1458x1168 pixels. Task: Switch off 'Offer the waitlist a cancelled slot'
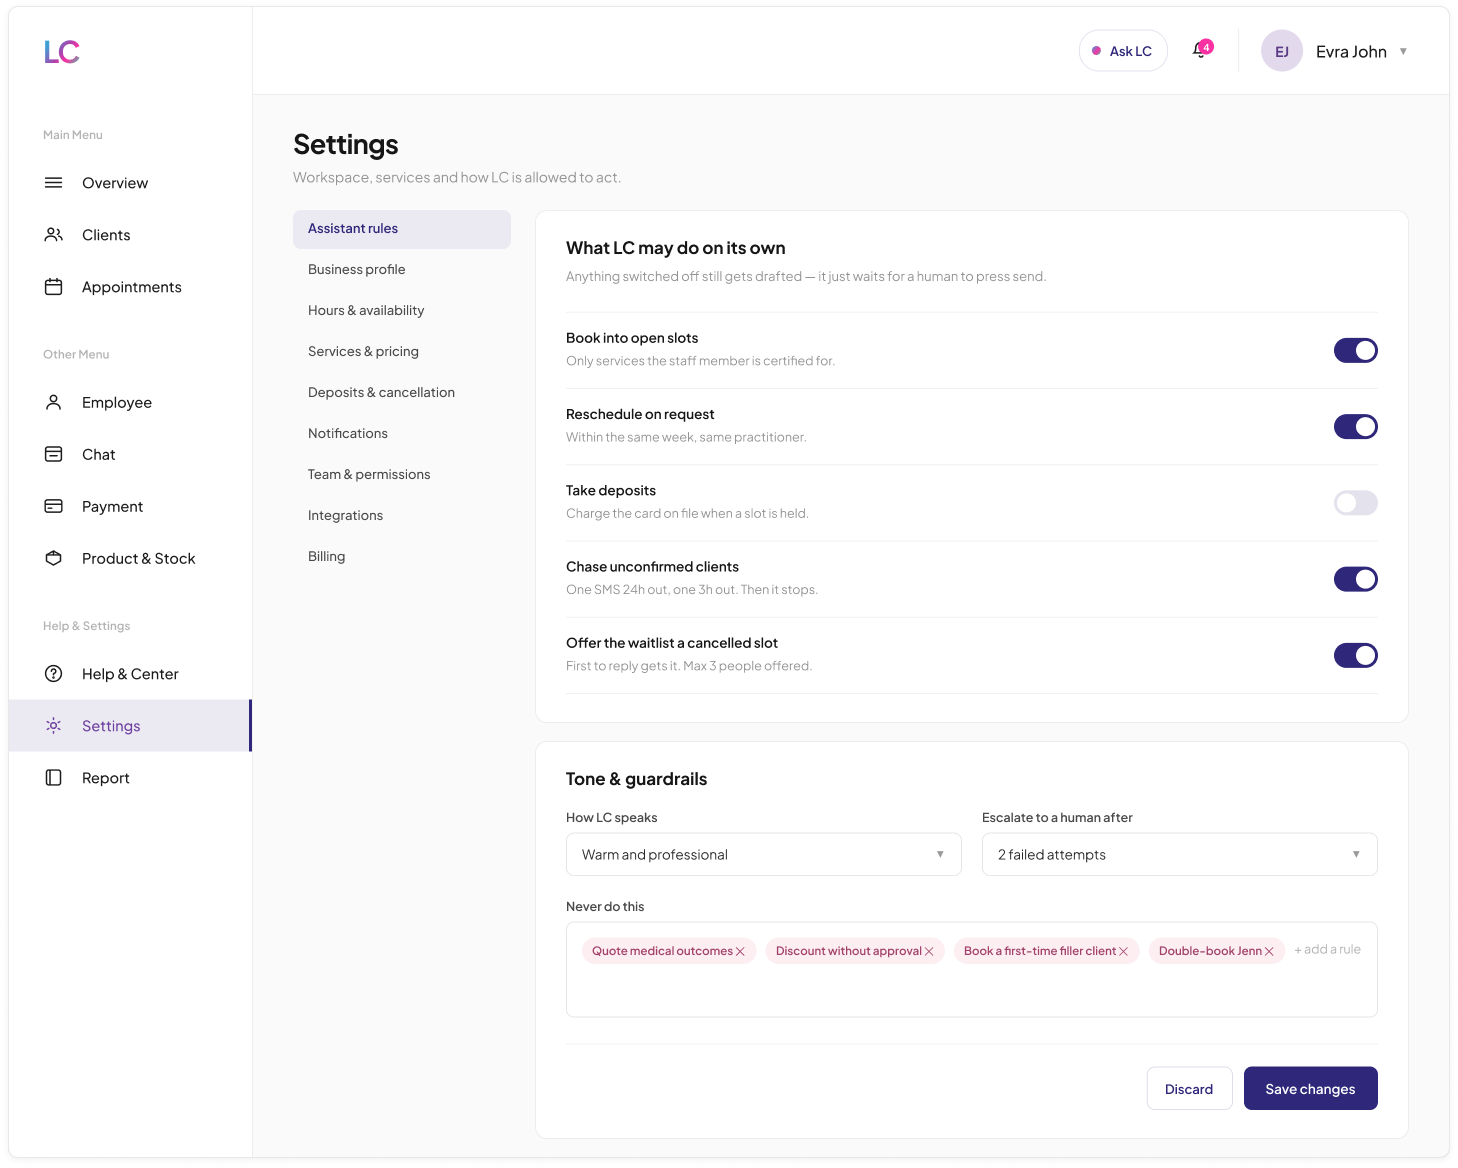click(1356, 656)
